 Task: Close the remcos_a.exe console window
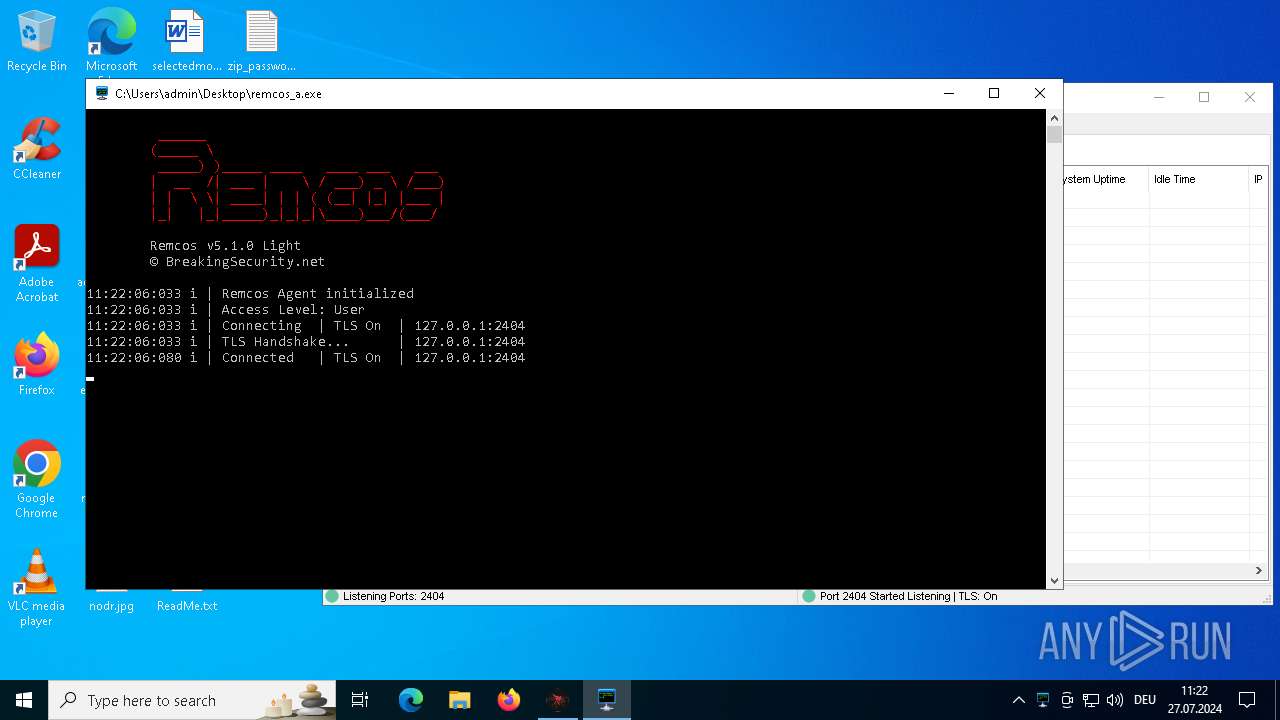click(x=1040, y=93)
